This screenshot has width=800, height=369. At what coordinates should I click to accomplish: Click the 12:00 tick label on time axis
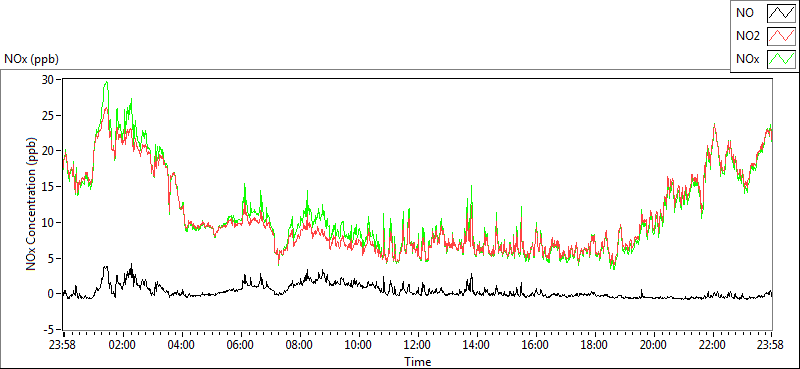coord(418,345)
